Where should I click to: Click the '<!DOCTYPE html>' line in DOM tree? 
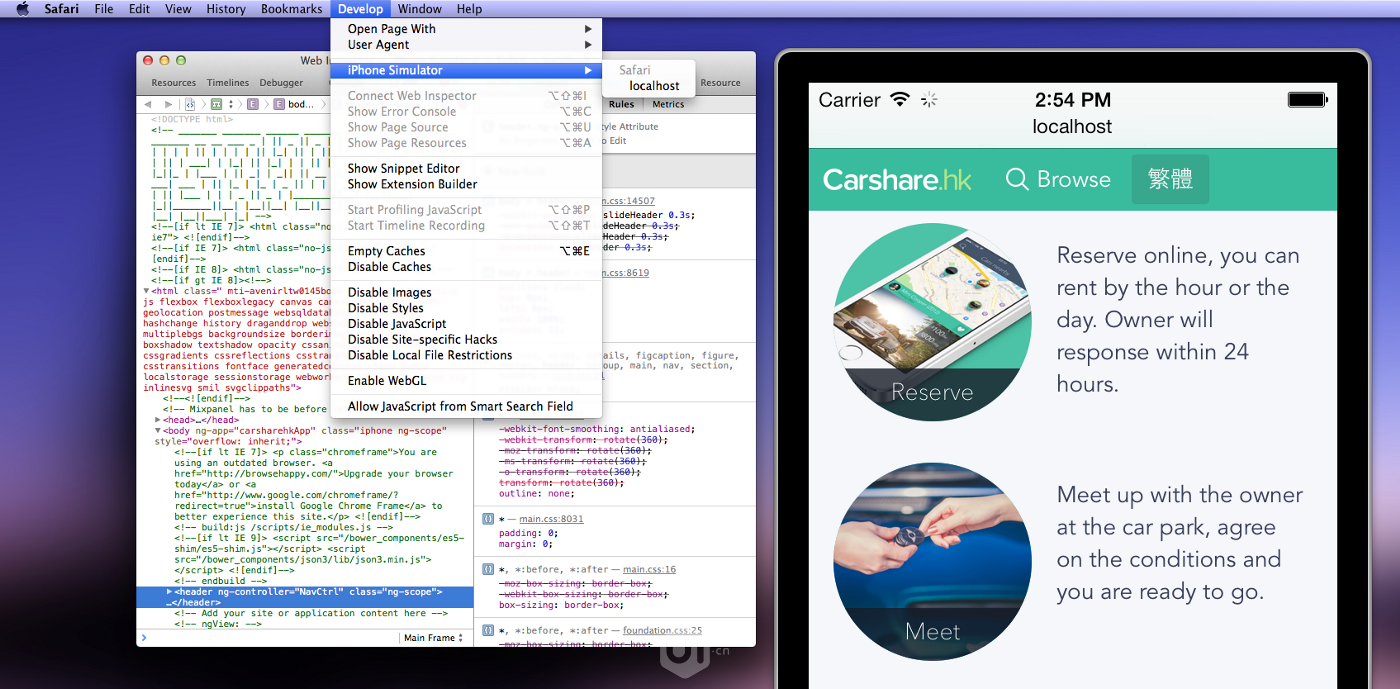coord(192,119)
